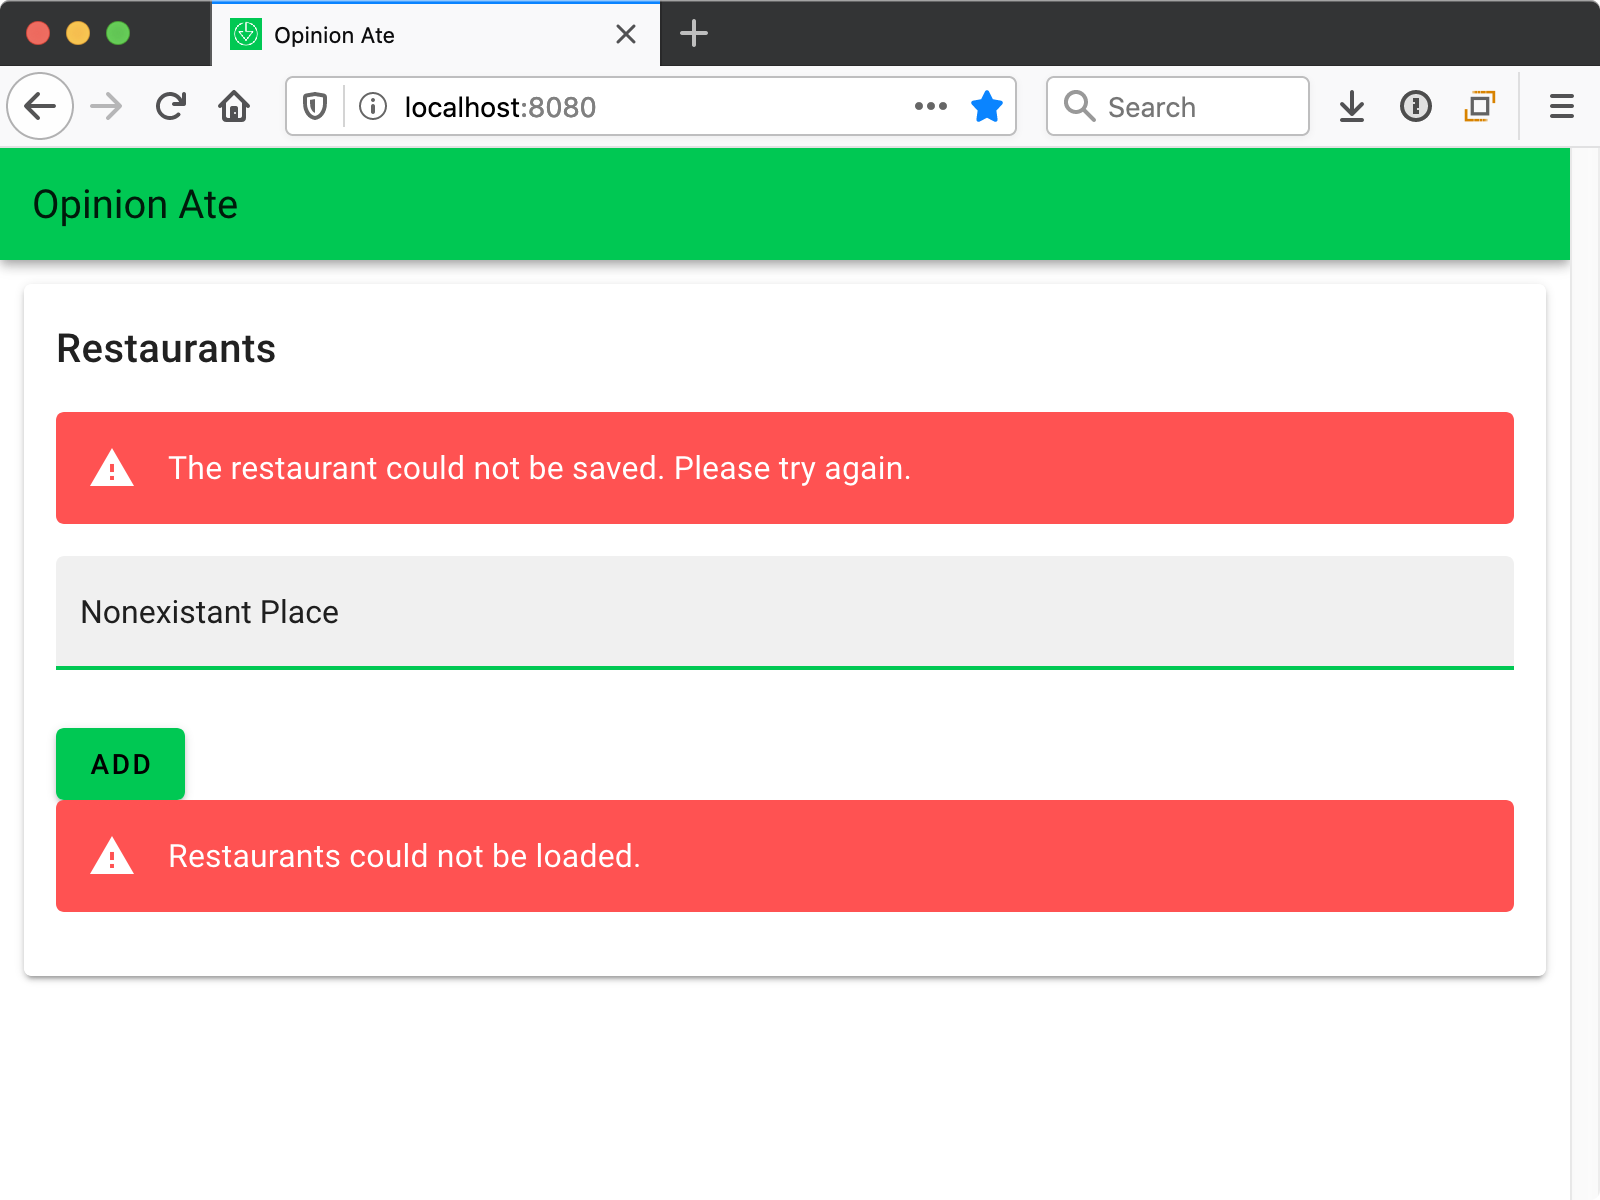Click the ADD button

(120, 764)
